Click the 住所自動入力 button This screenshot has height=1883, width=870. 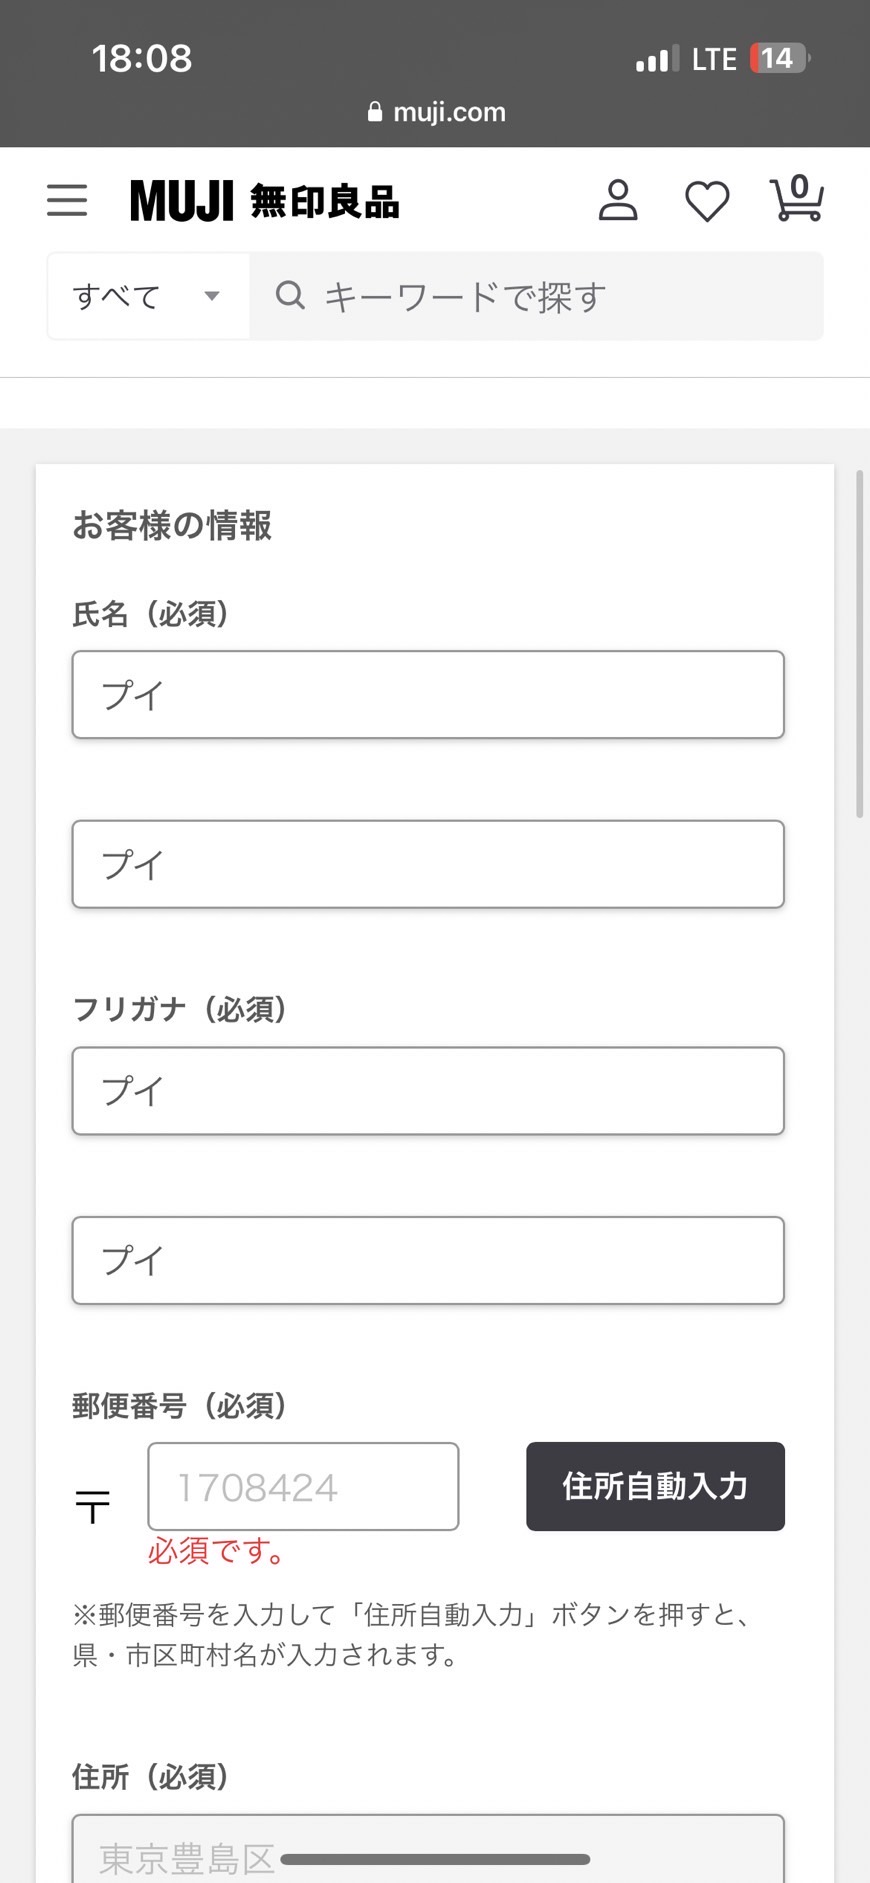pyautogui.click(x=655, y=1486)
